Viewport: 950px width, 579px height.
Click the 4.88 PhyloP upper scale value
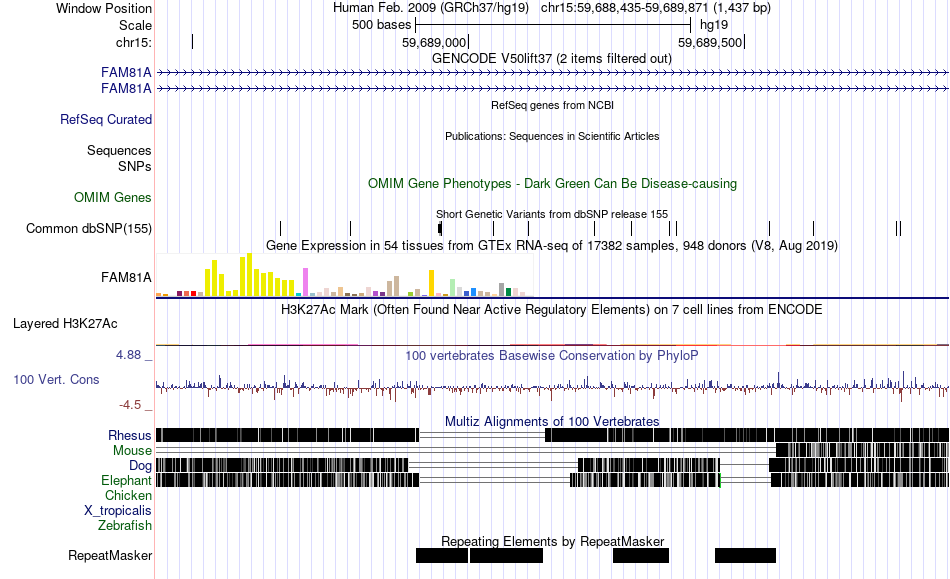pos(128,355)
